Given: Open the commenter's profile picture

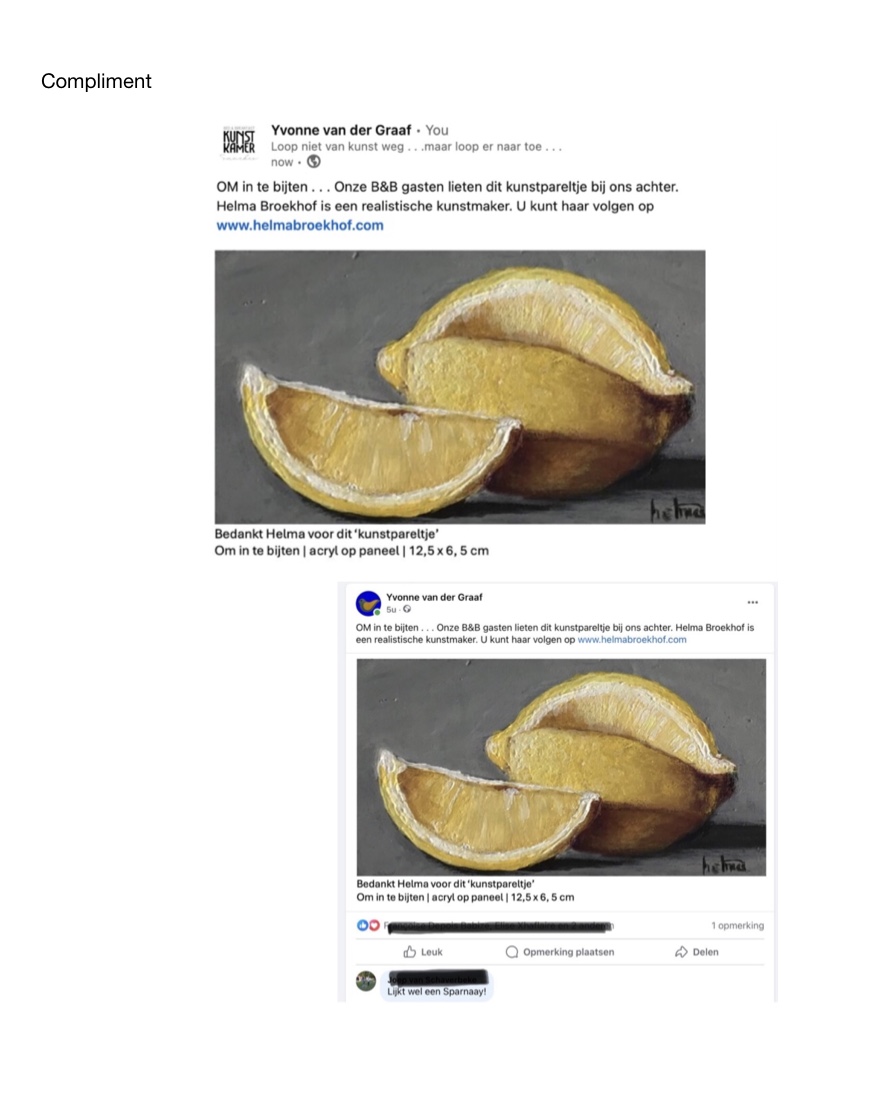Looking at the screenshot, I should 366,981.
